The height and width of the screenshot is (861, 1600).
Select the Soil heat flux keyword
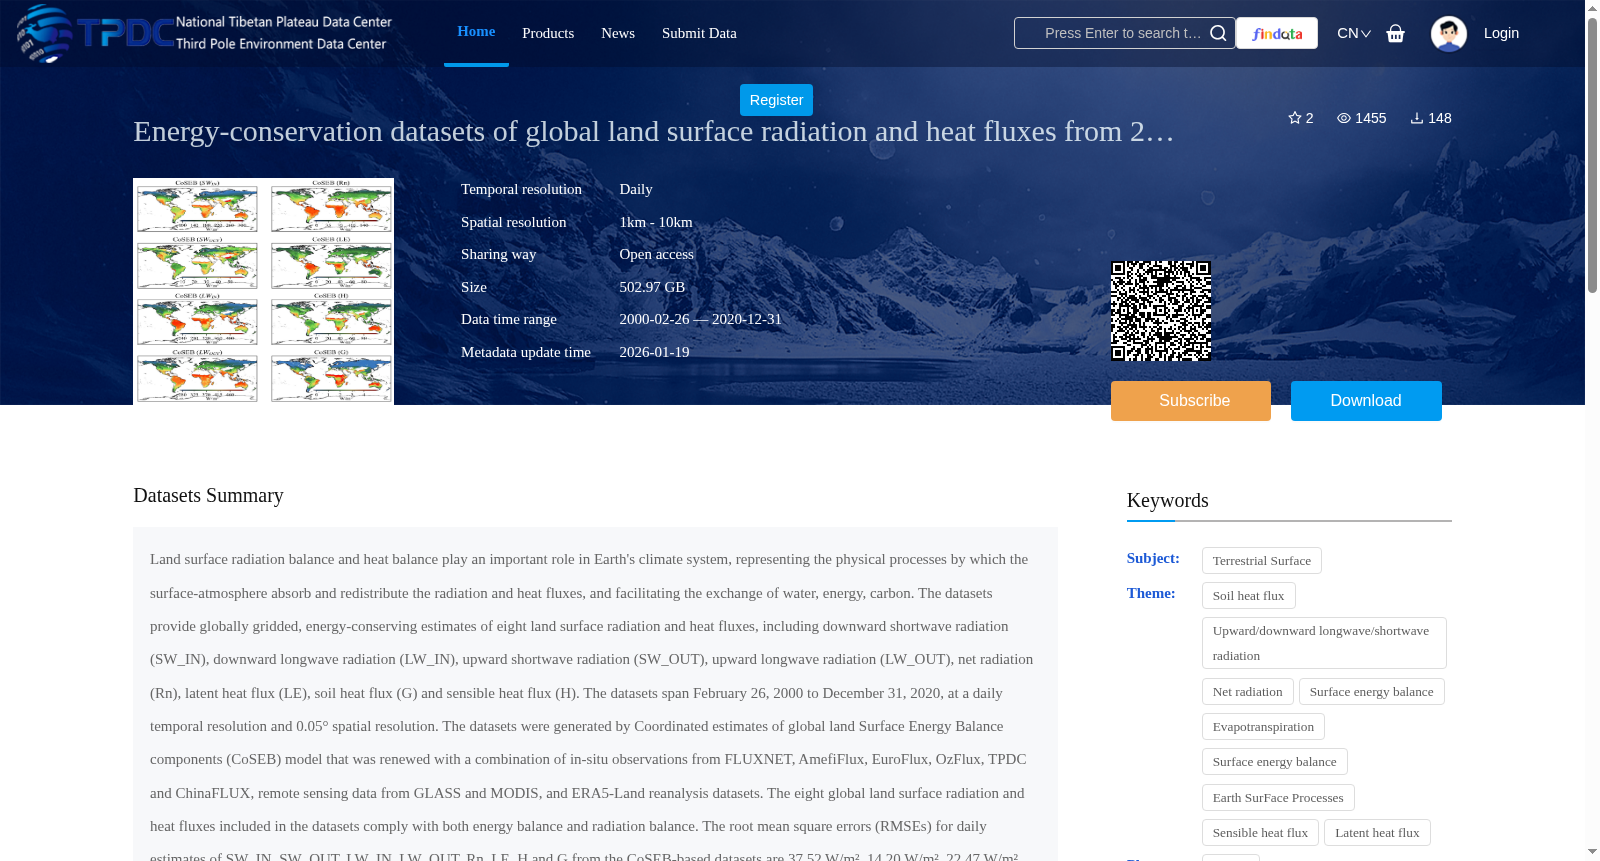coord(1249,596)
